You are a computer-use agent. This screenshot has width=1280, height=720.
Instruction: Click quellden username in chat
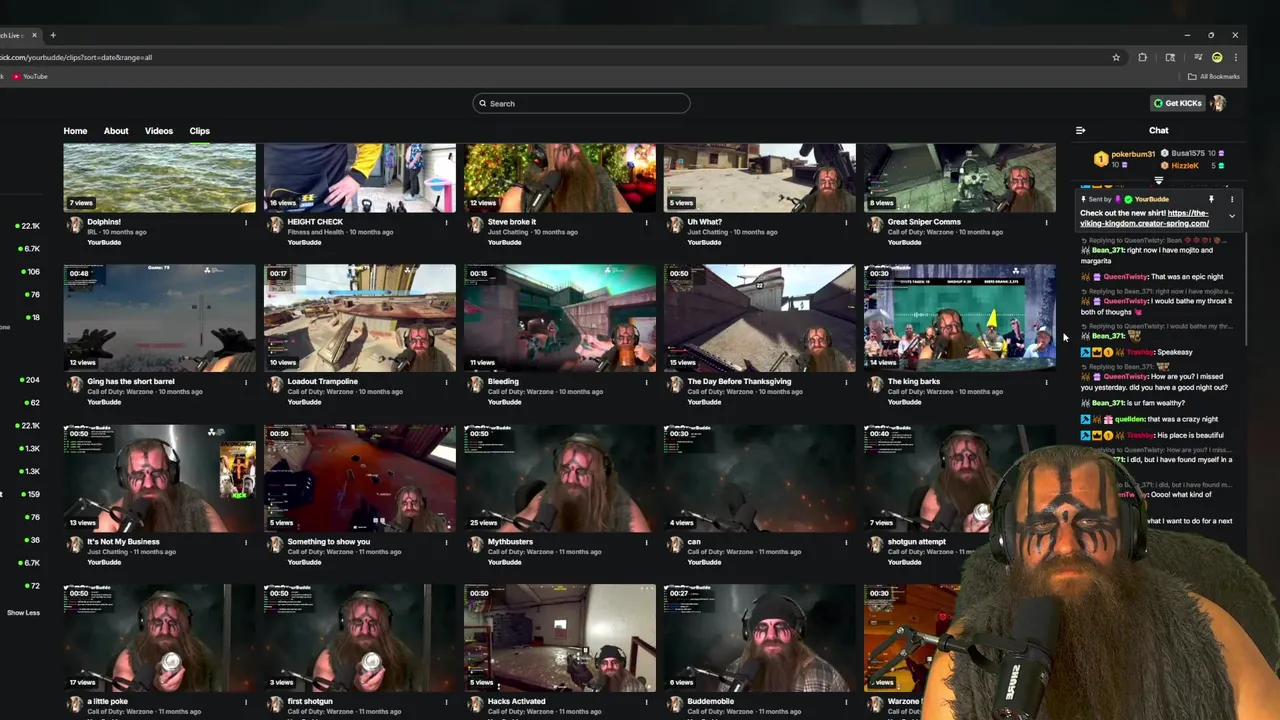tap(1129, 419)
